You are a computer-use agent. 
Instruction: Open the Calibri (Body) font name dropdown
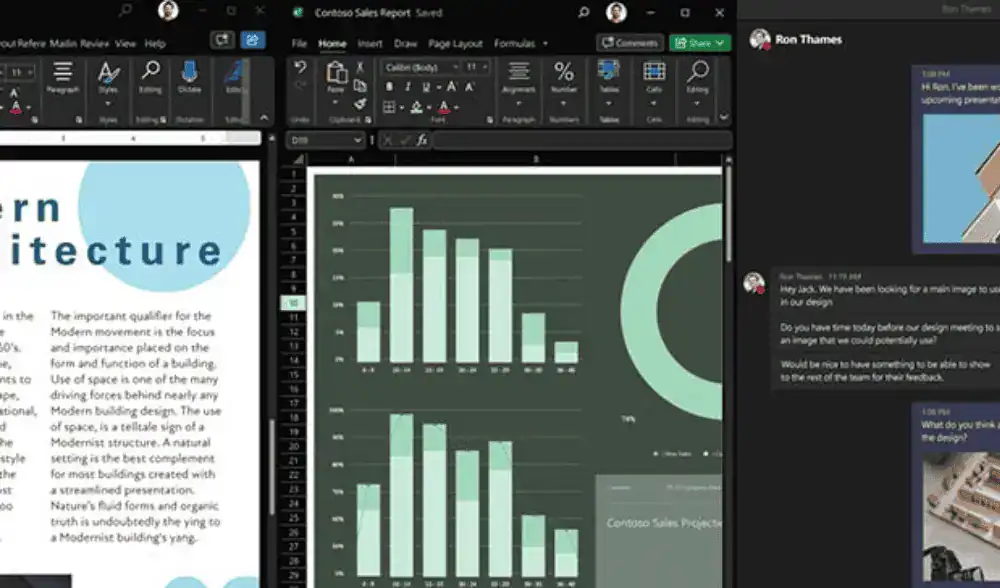(x=455, y=67)
